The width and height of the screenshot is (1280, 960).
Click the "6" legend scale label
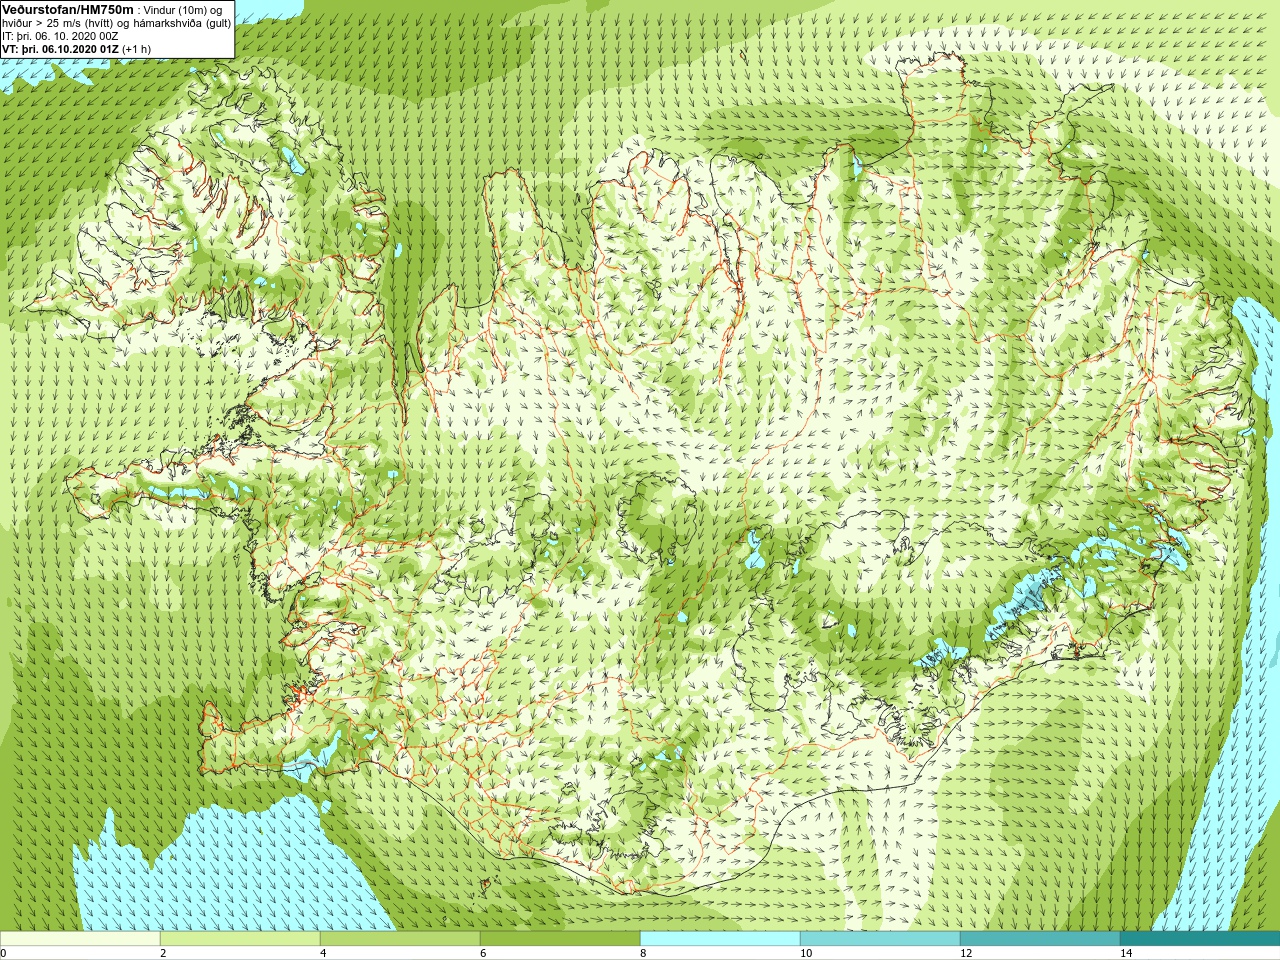[x=483, y=953]
